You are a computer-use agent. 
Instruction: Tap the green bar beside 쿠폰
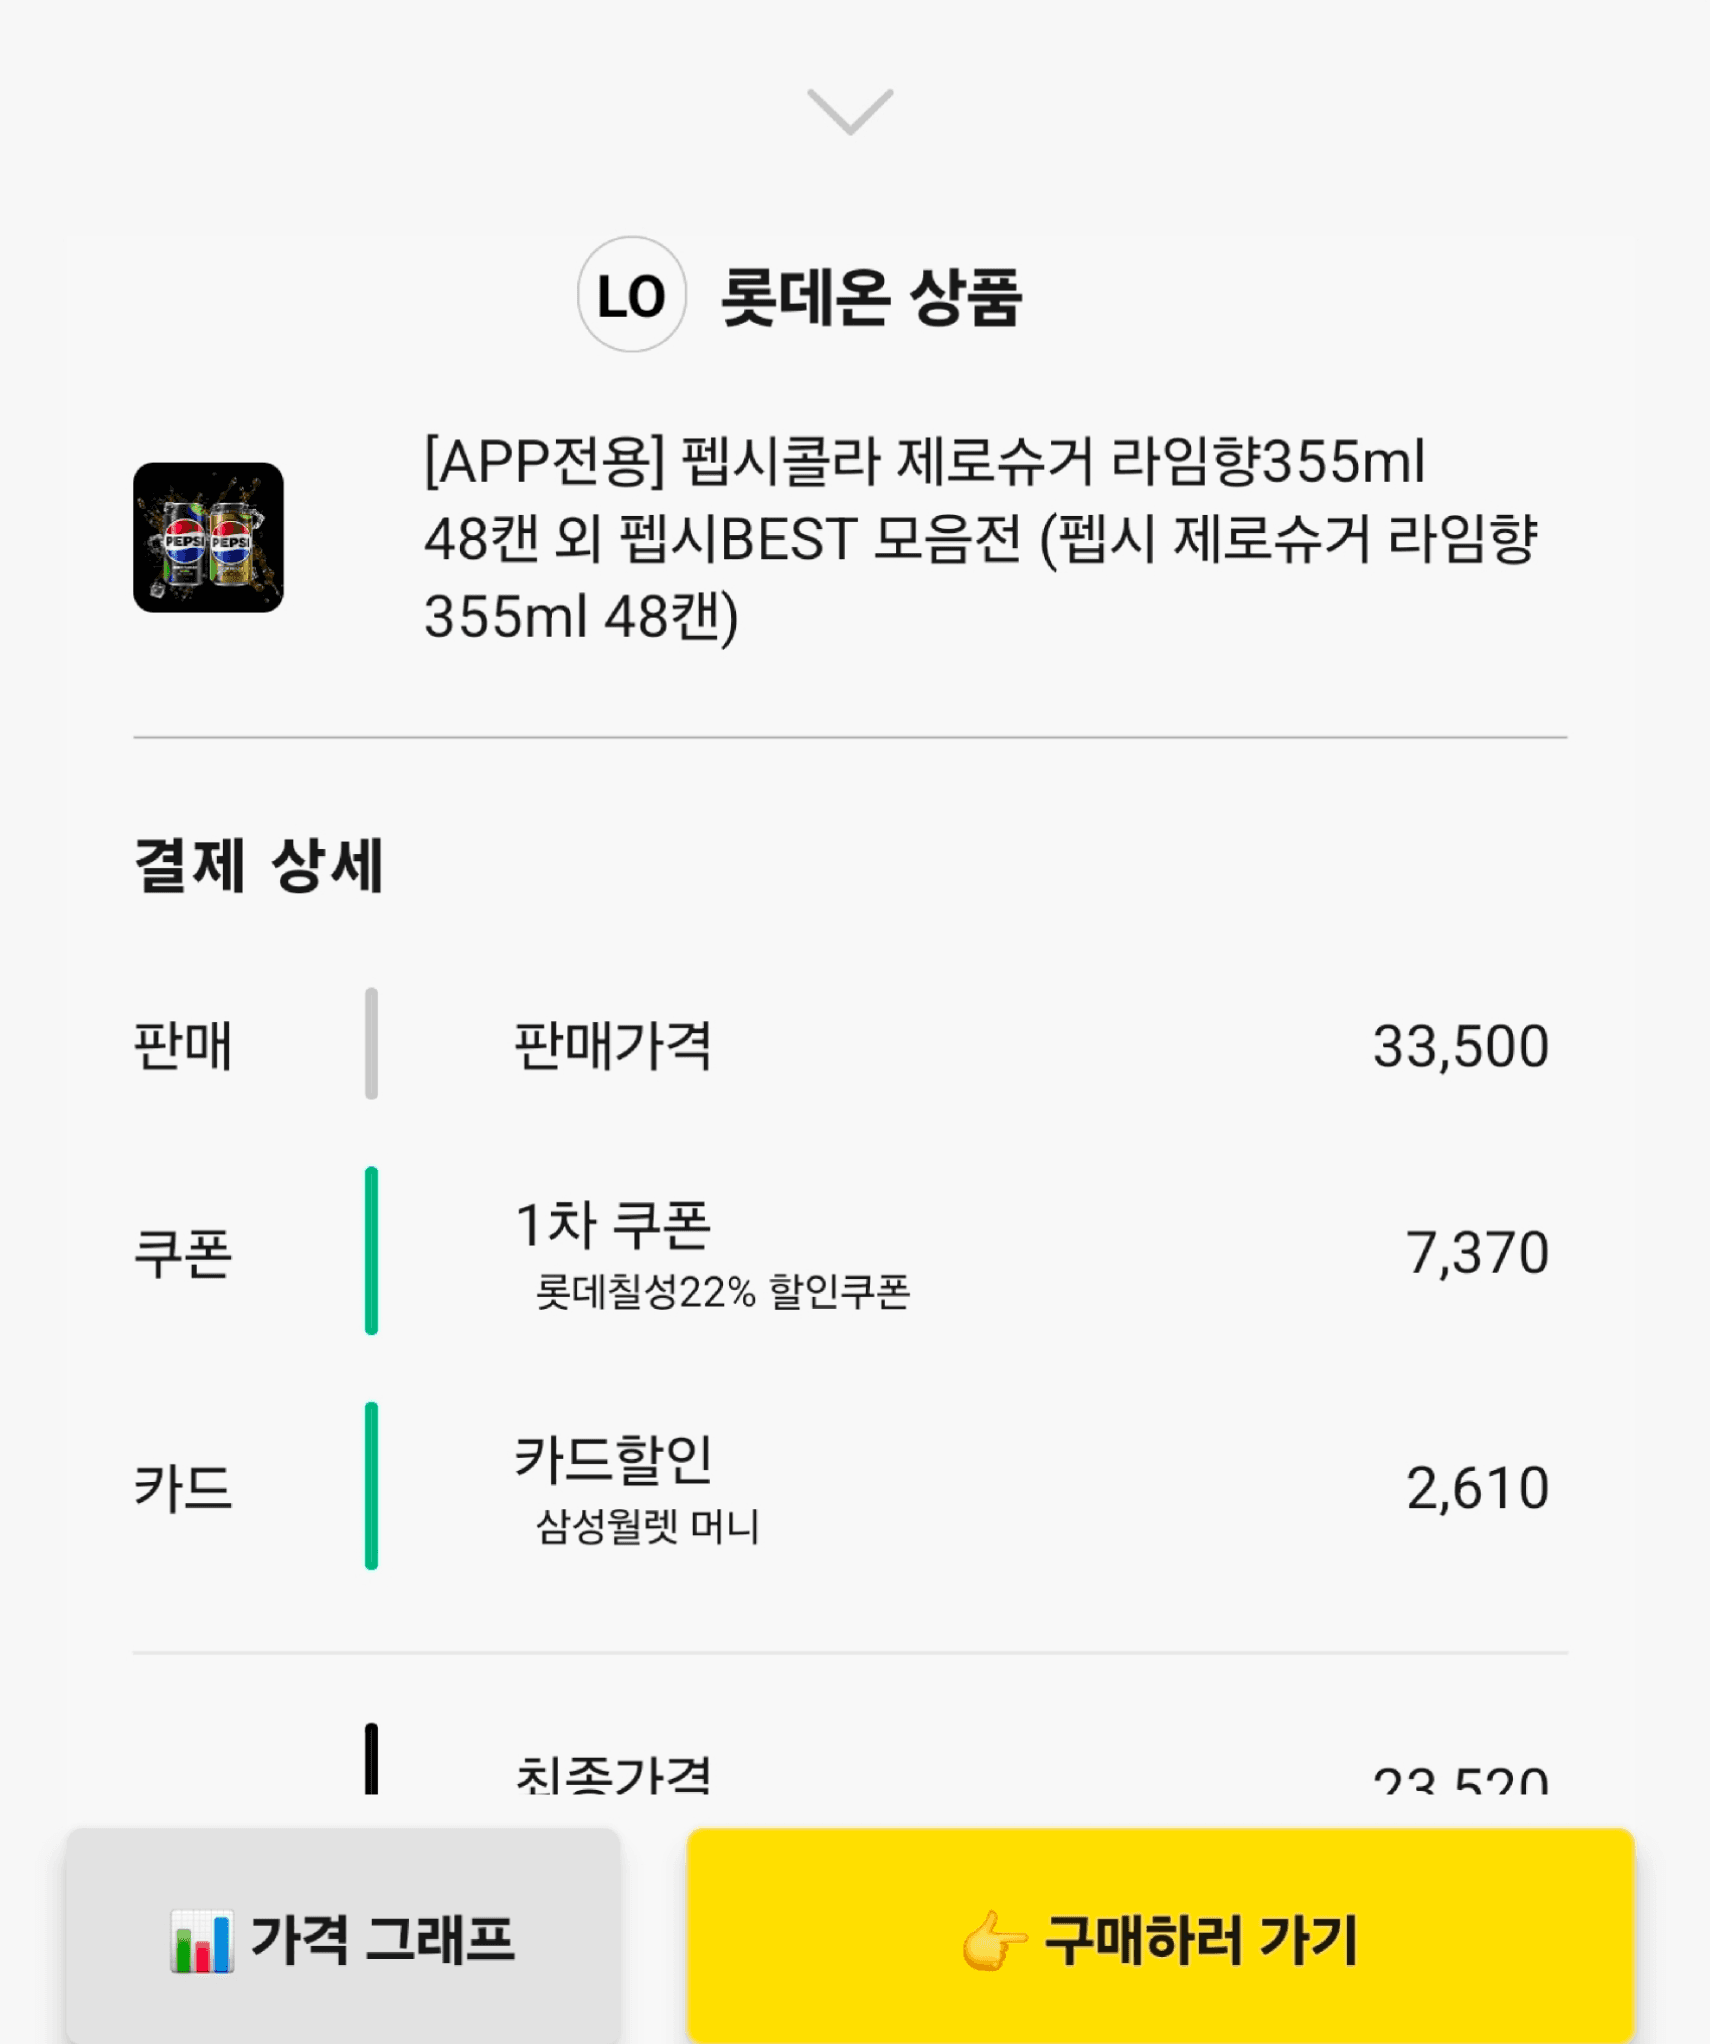pos(371,1250)
